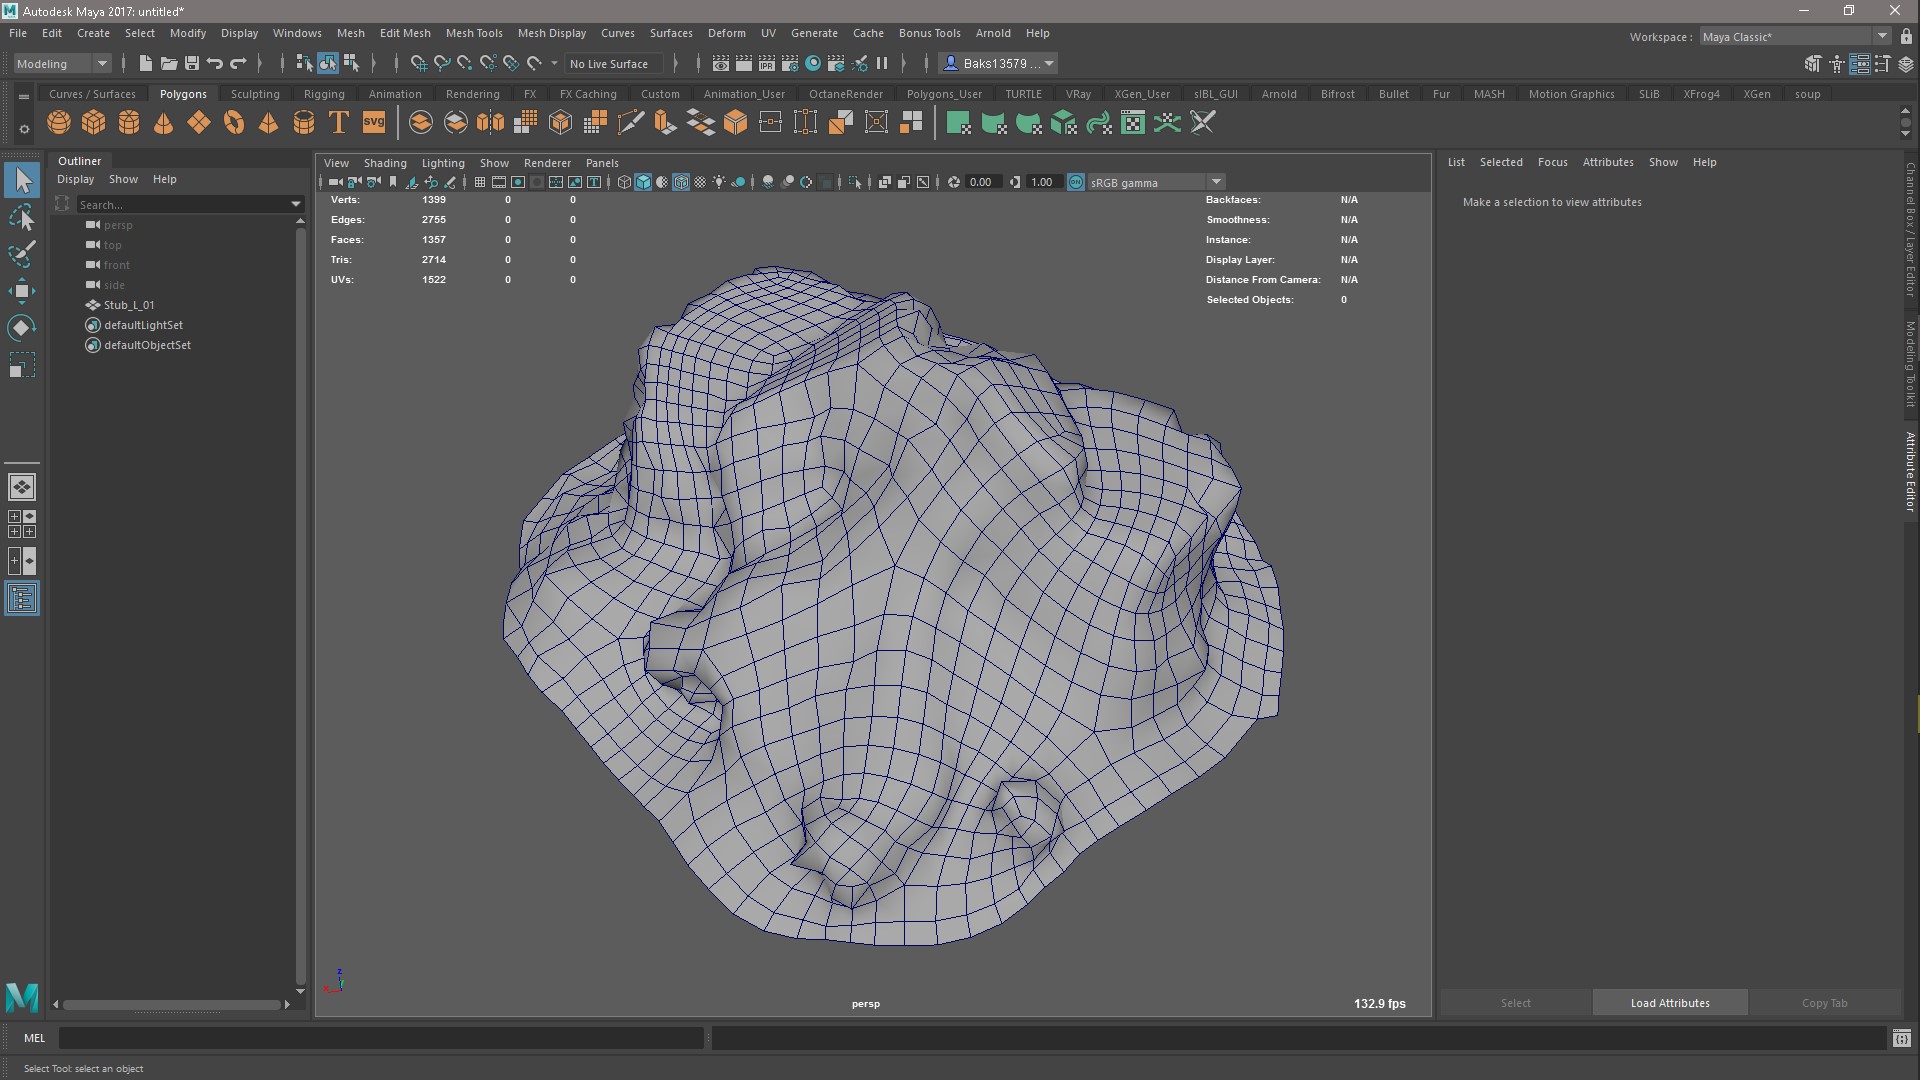Open the Mesh Tools menu
The width and height of the screenshot is (1920, 1080).
474,33
